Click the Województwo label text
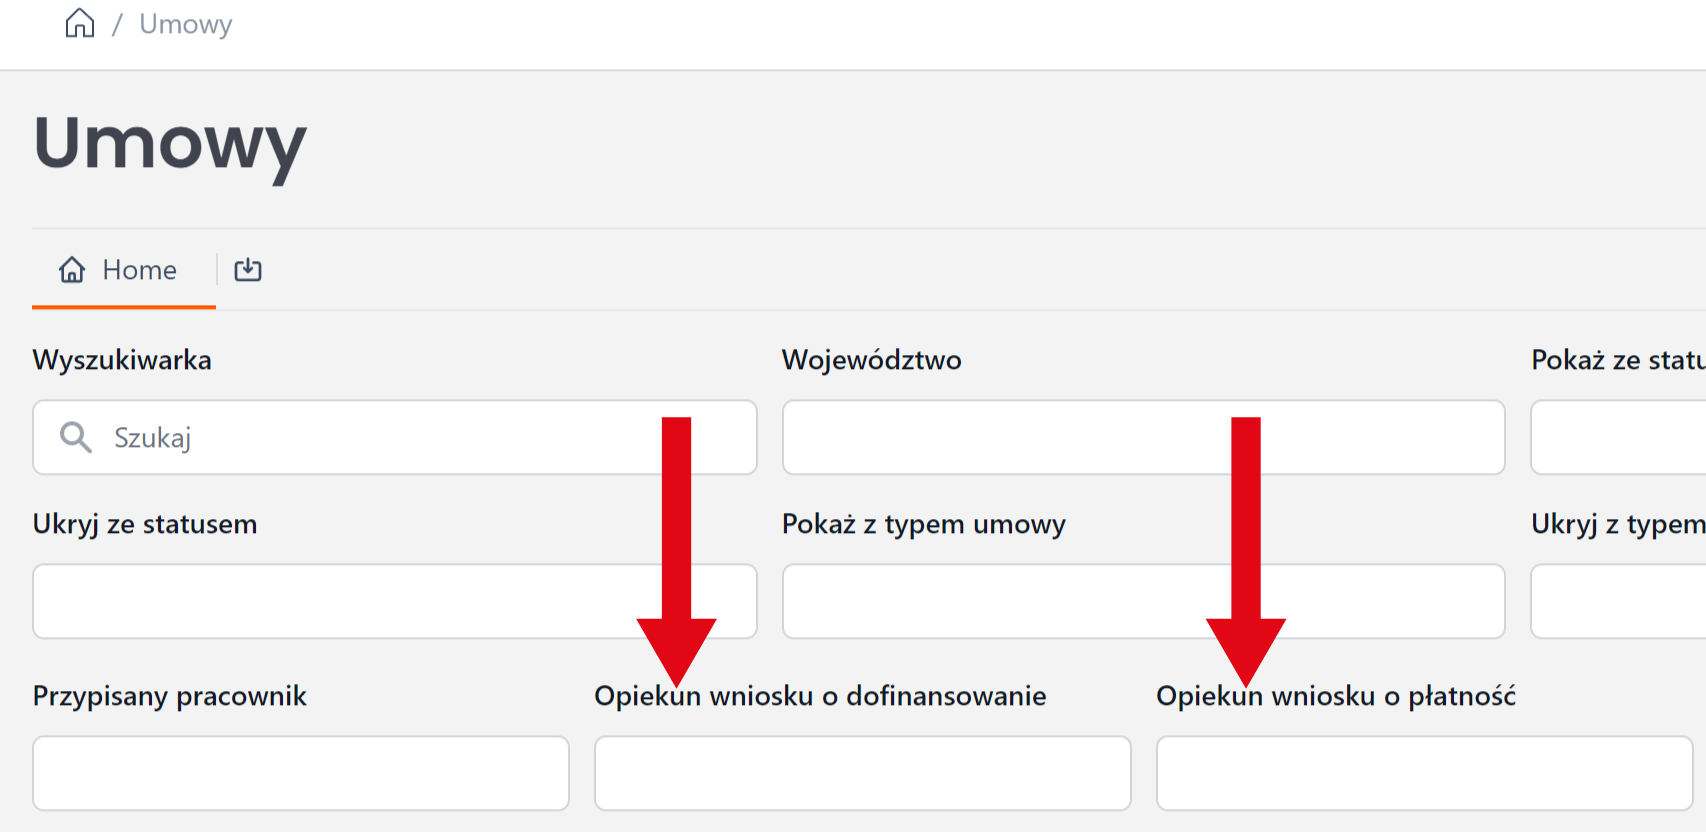The width and height of the screenshot is (1706, 832). click(871, 360)
